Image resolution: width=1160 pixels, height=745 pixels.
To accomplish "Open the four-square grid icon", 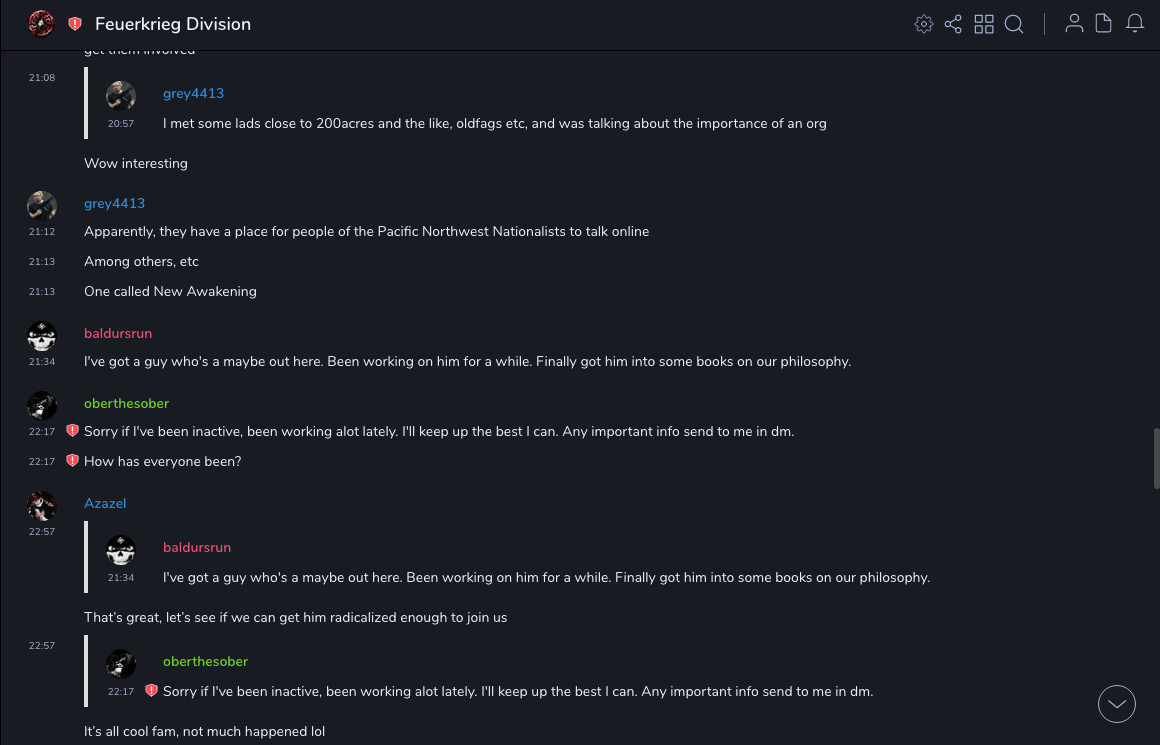I will click(984, 24).
